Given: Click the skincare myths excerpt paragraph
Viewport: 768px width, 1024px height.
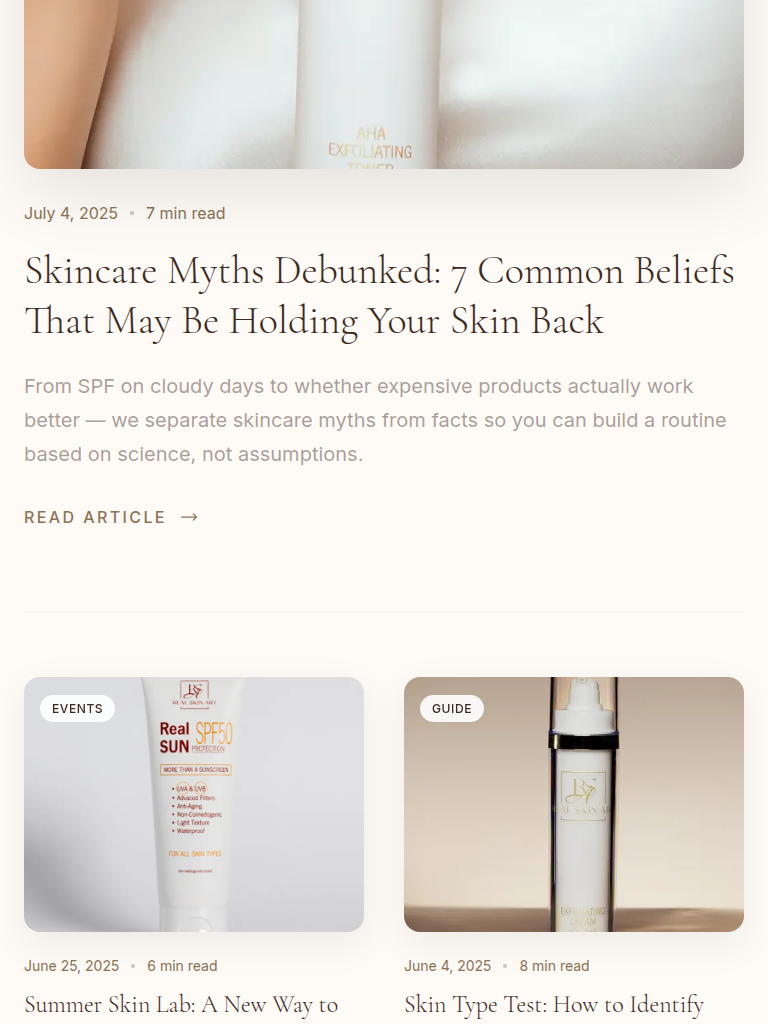Looking at the screenshot, I should click(376, 420).
